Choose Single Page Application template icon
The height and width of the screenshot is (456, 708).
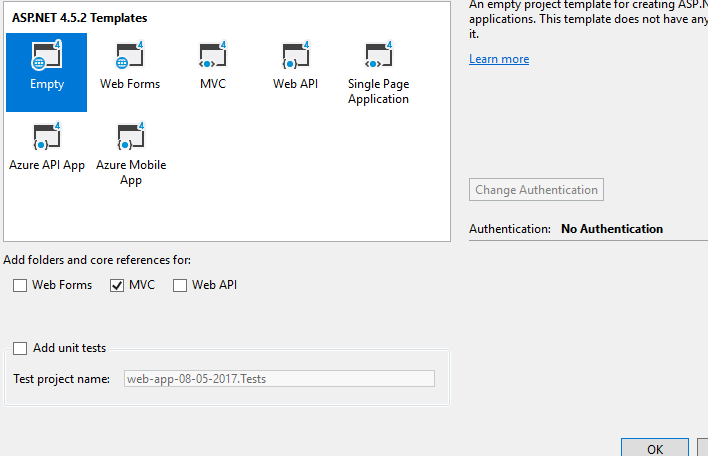tap(378, 55)
